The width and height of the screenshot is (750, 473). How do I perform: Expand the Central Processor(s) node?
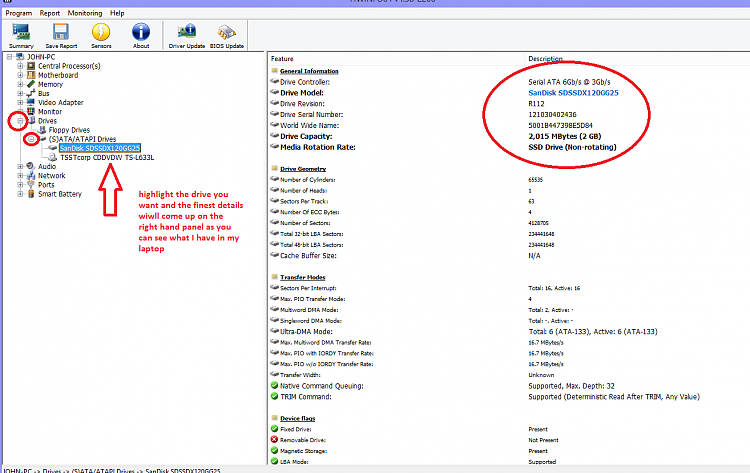(x=20, y=66)
